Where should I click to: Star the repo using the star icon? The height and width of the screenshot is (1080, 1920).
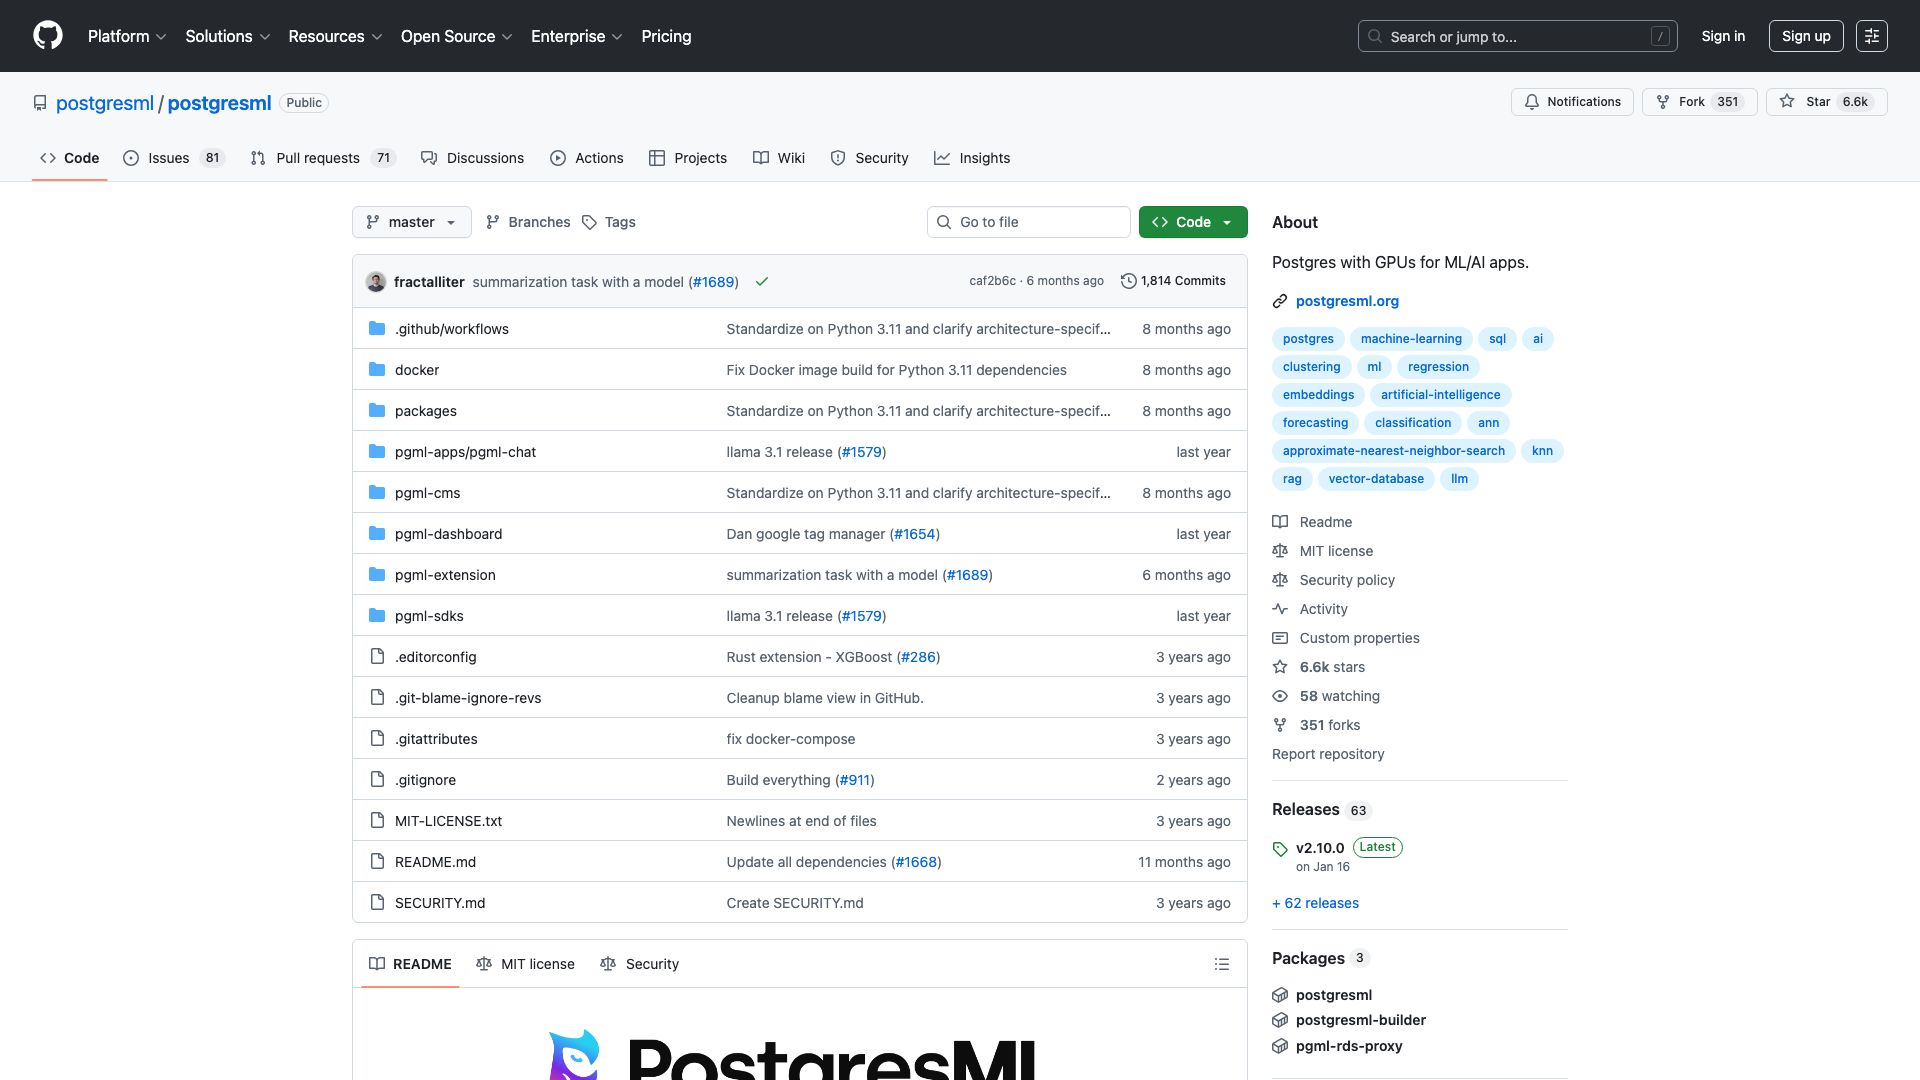[x=1787, y=101]
